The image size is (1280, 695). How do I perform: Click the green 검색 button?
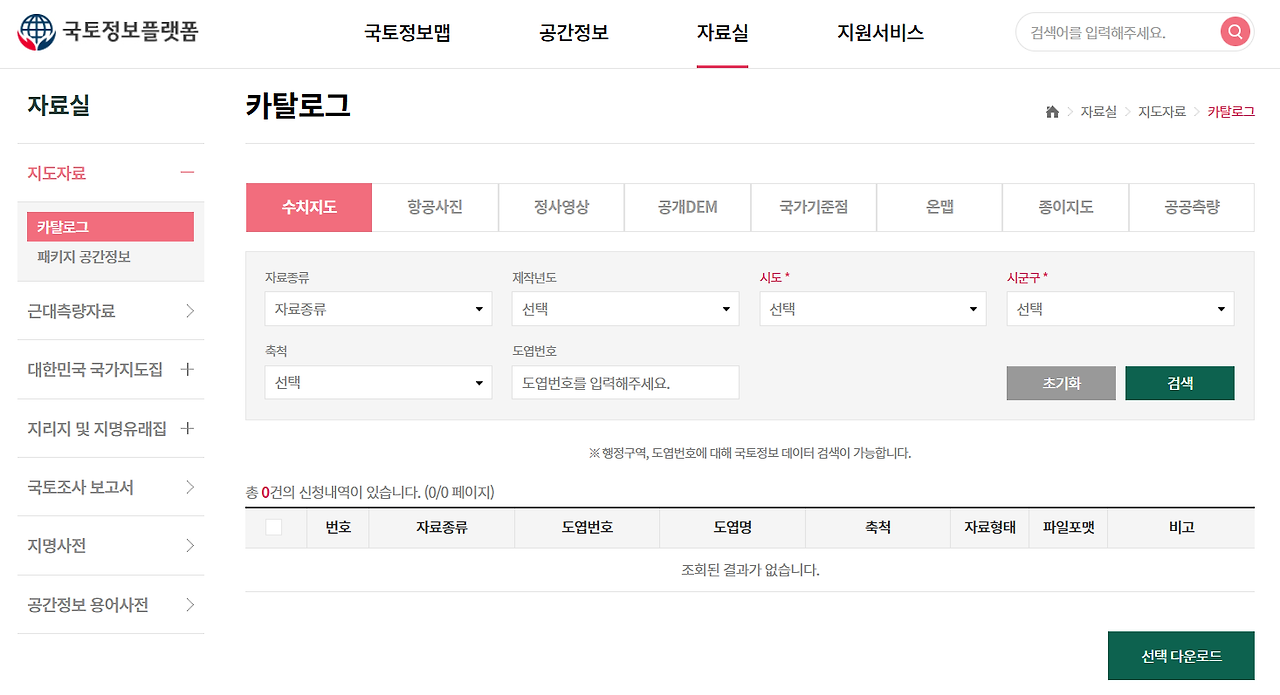click(x=1179, y=383)
